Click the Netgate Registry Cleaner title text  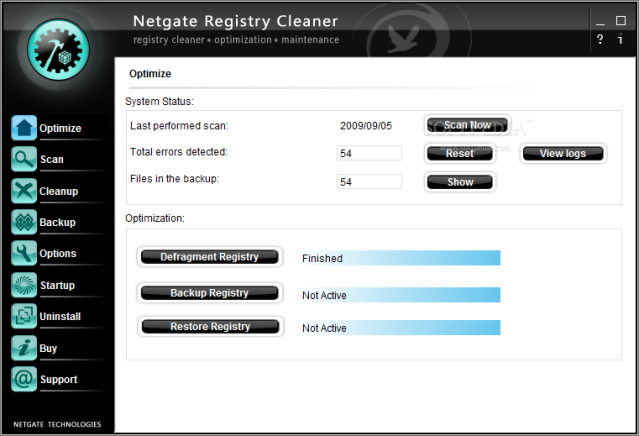click(236, 21)
